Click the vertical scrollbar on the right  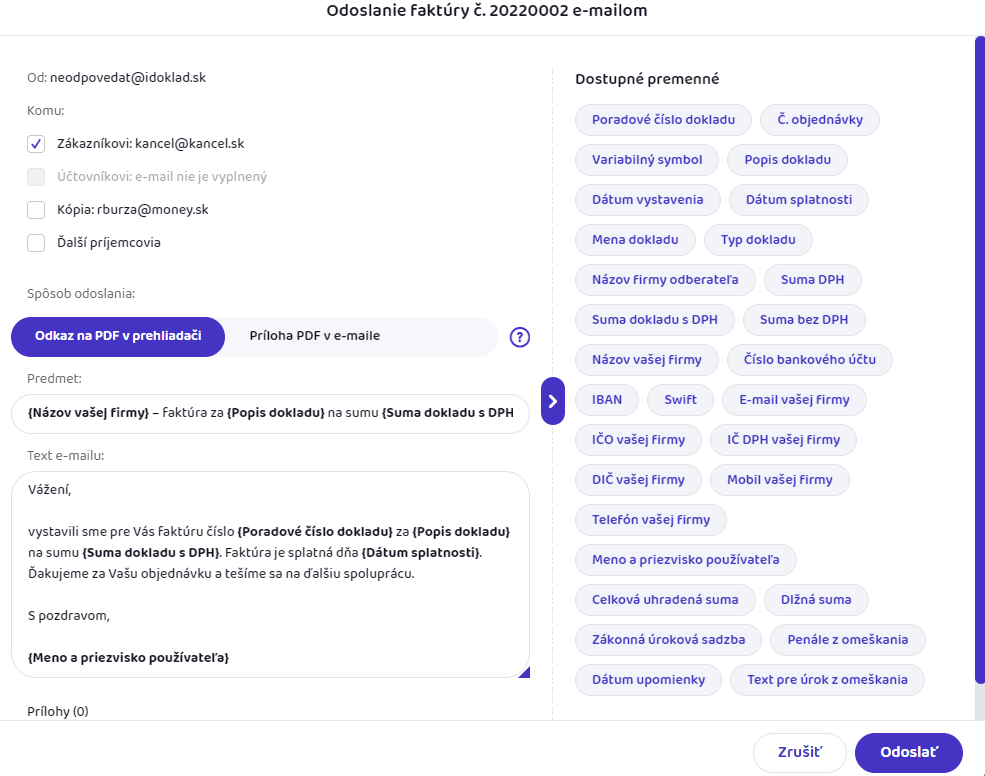pos(979,360)
